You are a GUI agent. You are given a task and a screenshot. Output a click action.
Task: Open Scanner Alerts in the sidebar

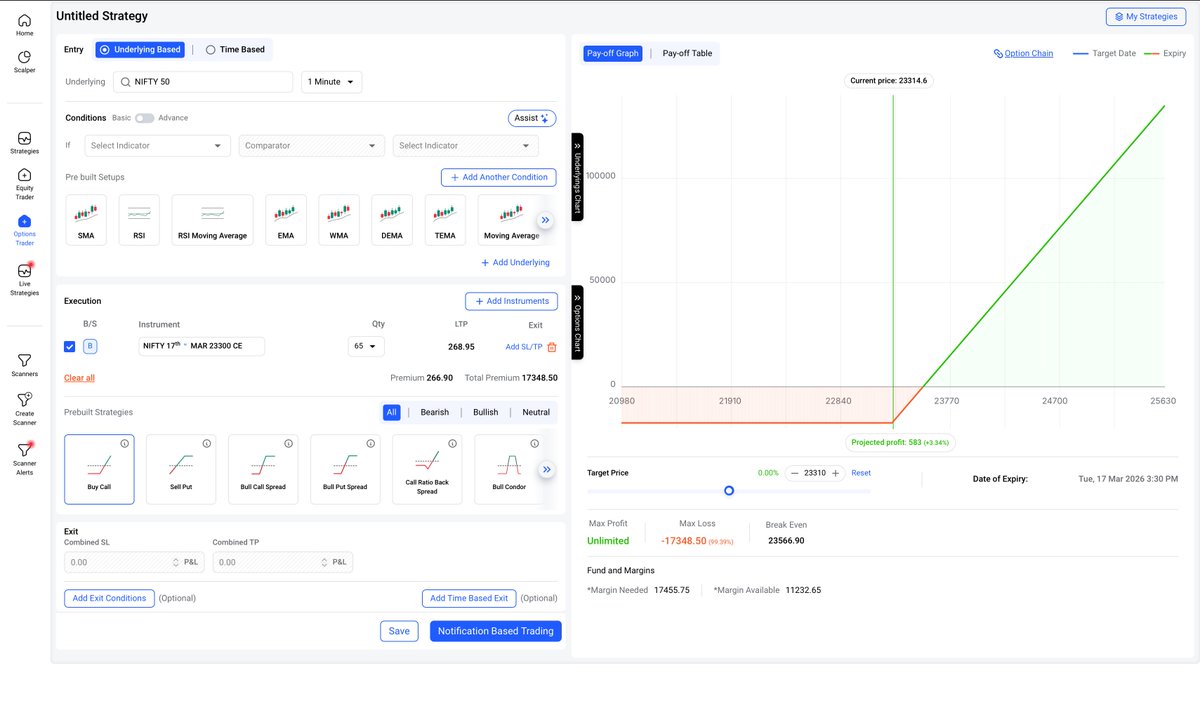(x=24, y=458)
